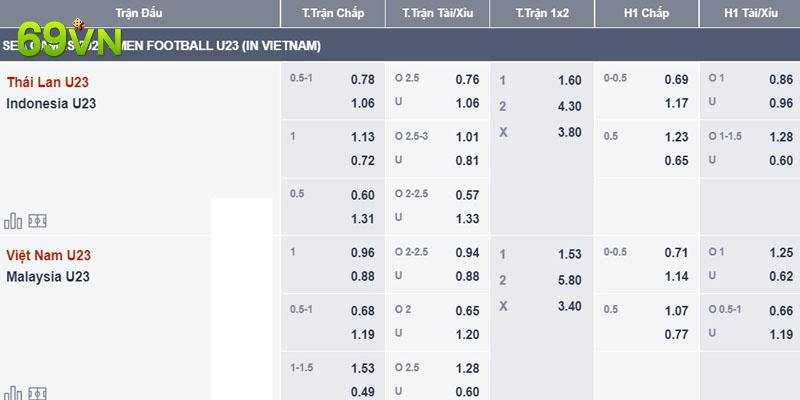The image size is (800, 400).
Task: Select over 2.5 odds 0.76
Action: (467, 80)
